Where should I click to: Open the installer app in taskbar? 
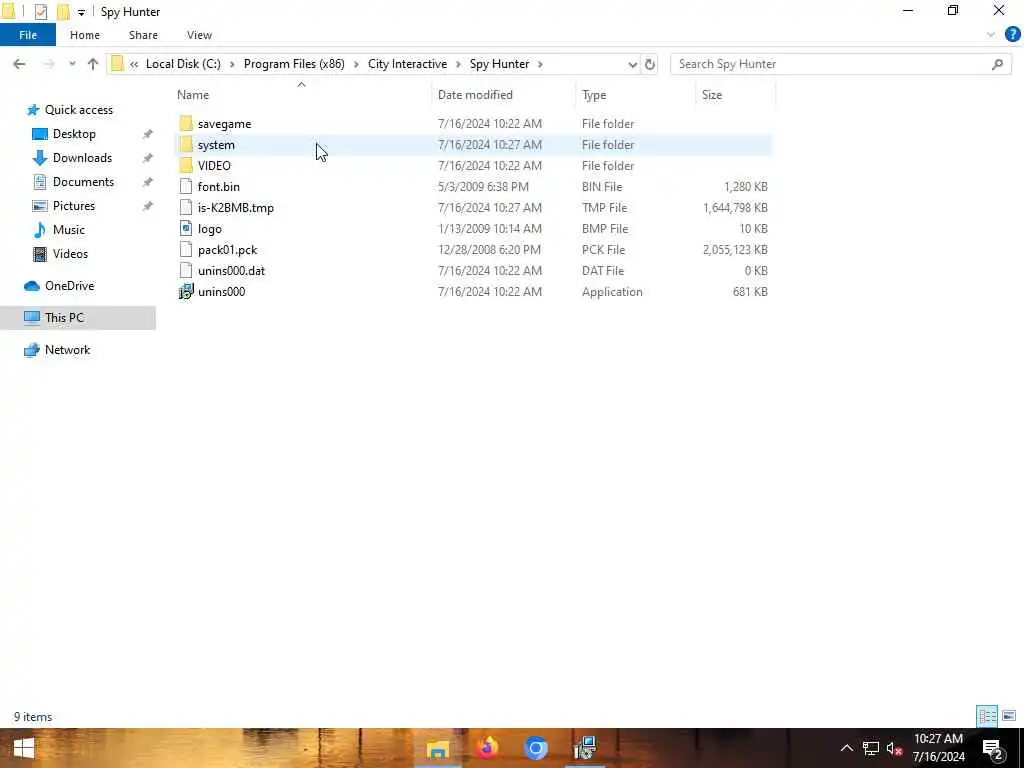585,748
